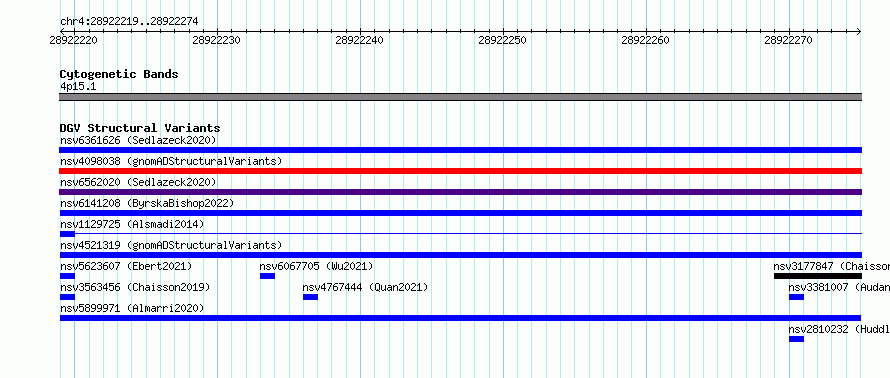
Task: Open the nsv1129725 (Alsmadi2014) label
Action: pyautogui.click(x=132, y=224)
